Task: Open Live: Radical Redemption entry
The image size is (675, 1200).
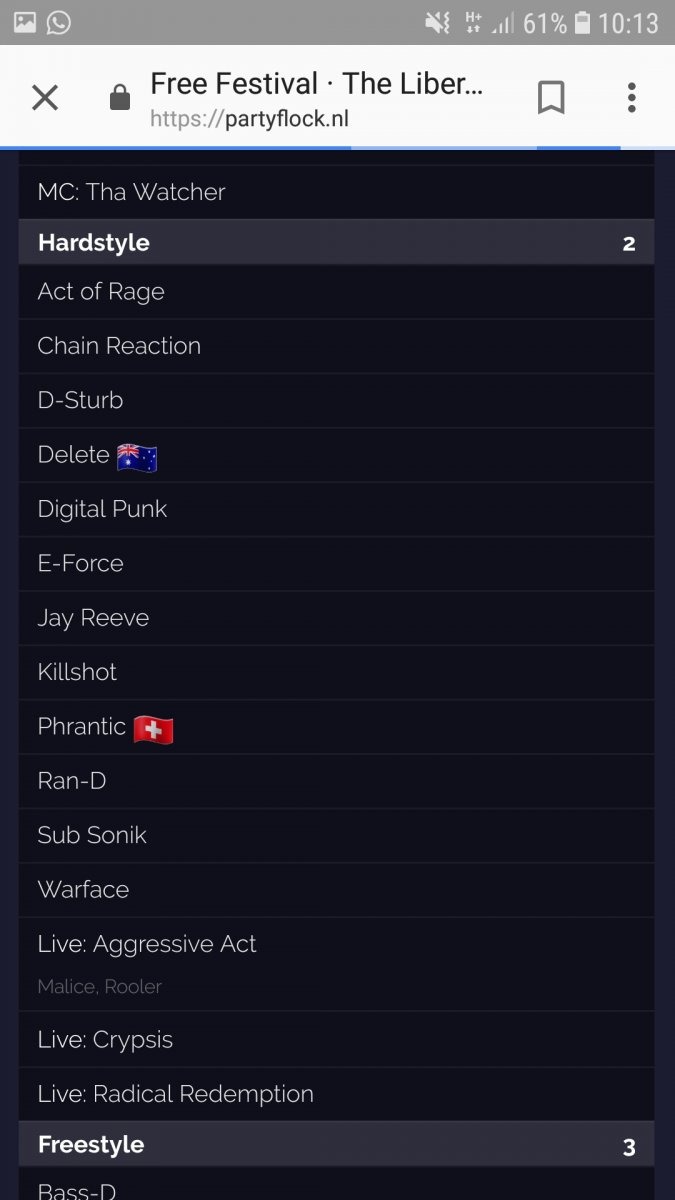Action: (x=175, y=1094)
